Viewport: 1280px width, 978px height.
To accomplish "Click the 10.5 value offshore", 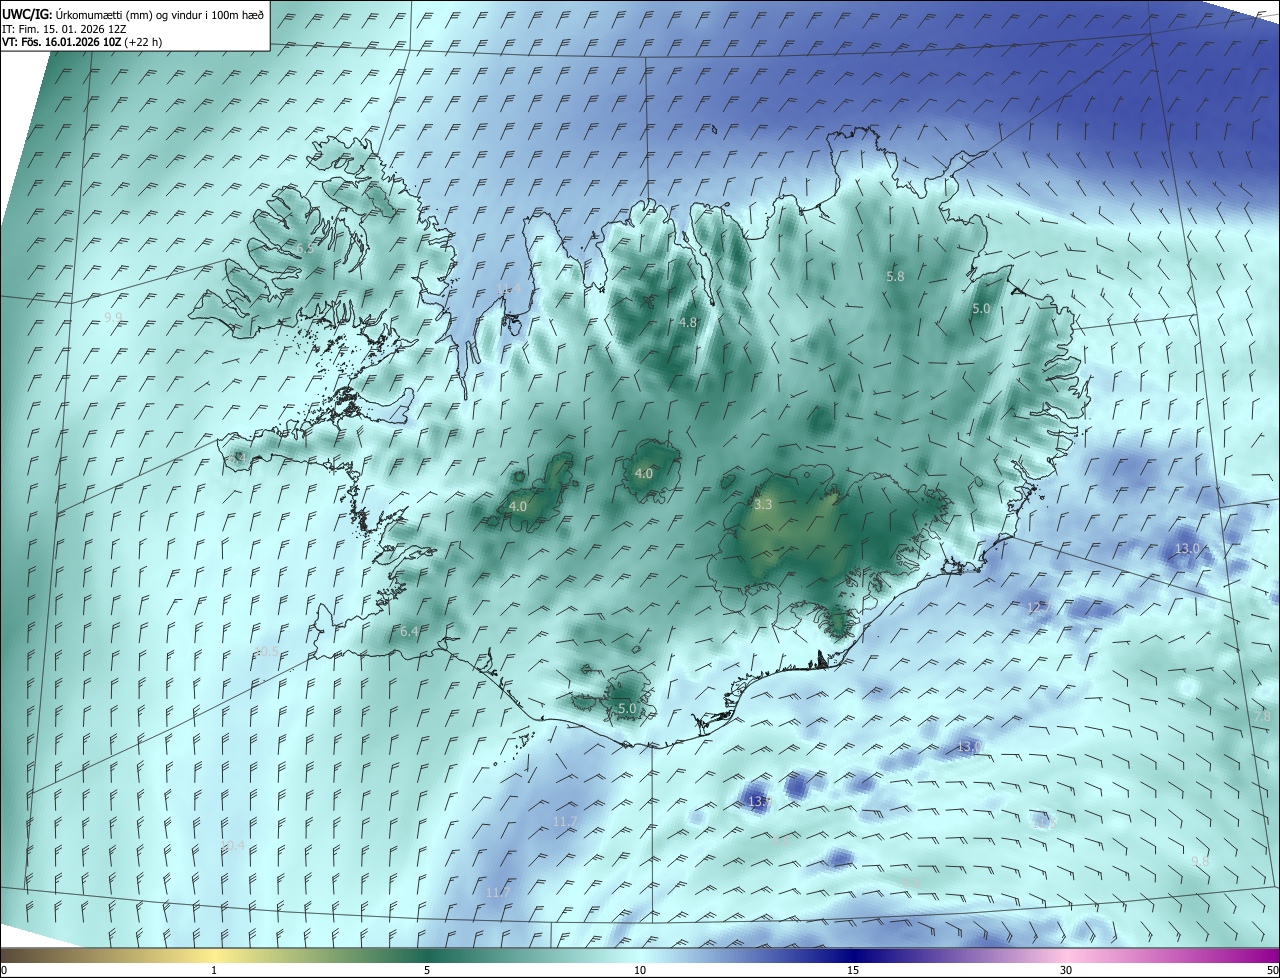I will coord(267,652).
